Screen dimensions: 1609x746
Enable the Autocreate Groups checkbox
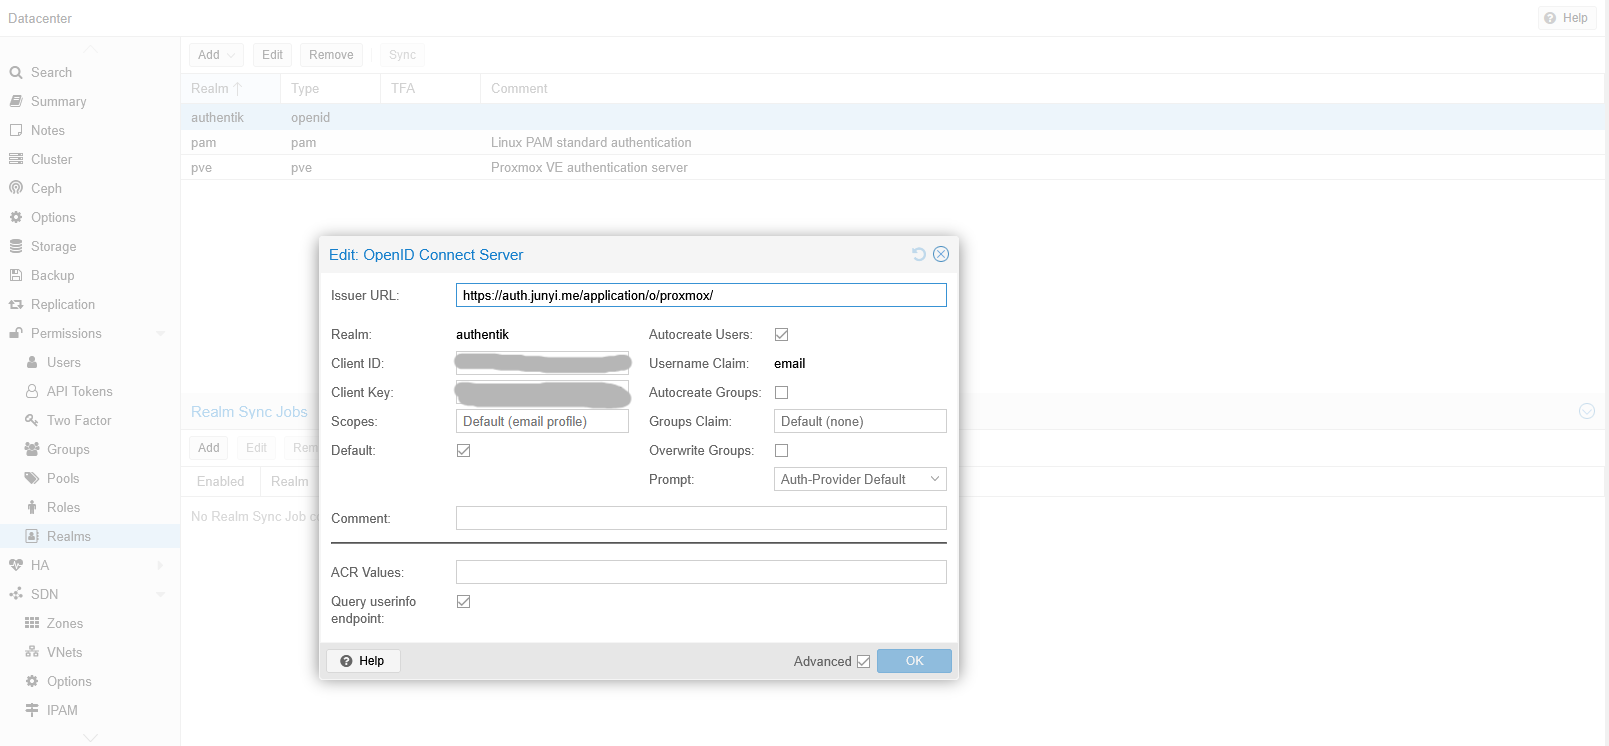pyautogui.click(x=782, y=392)
